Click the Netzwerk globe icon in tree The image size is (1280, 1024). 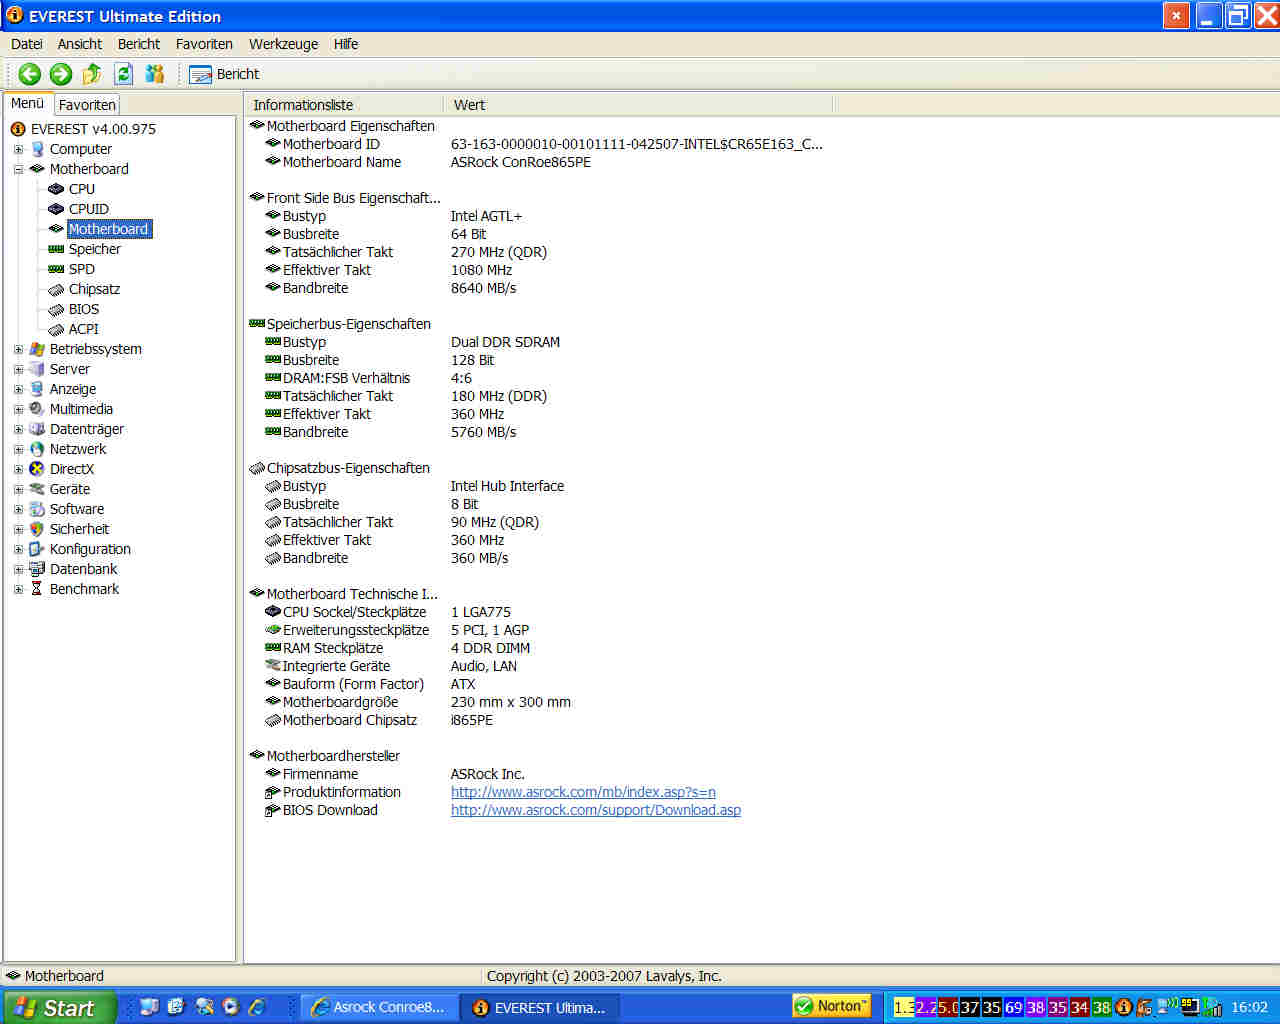pos(37,449)
